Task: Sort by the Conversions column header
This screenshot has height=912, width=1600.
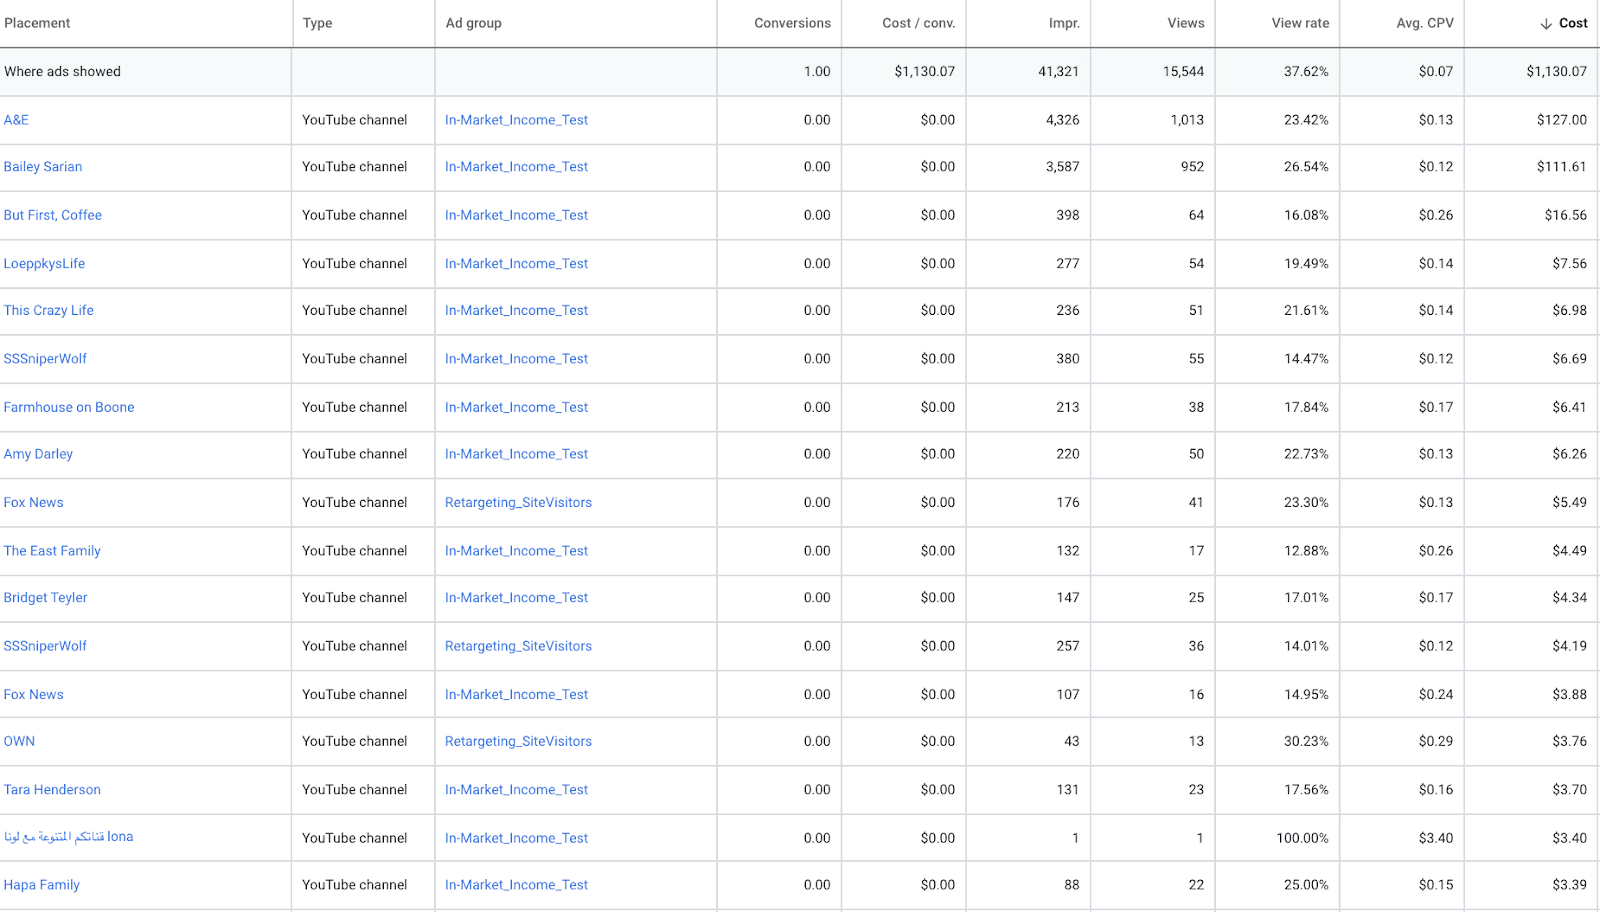Action: coord(792,23)
